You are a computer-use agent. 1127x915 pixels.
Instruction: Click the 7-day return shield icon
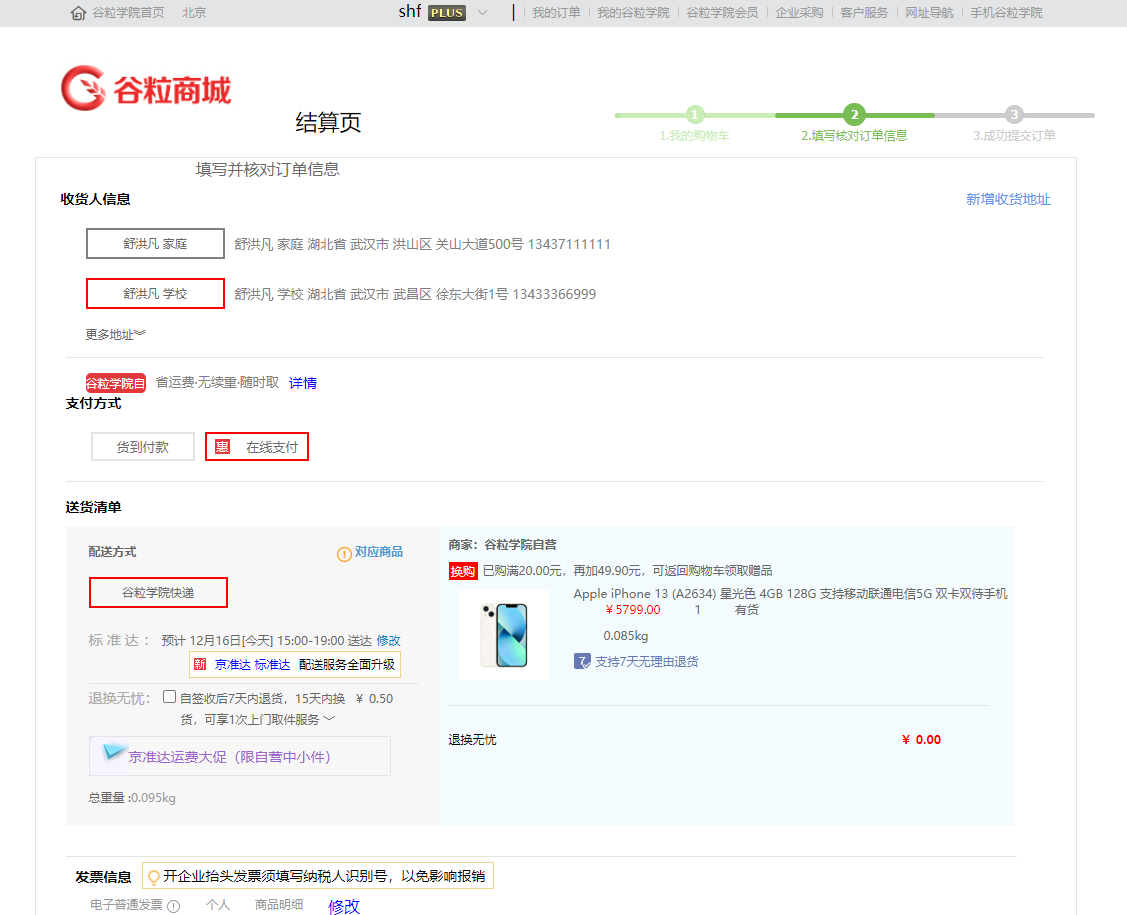pyautogui.click(x=582, y=661)
